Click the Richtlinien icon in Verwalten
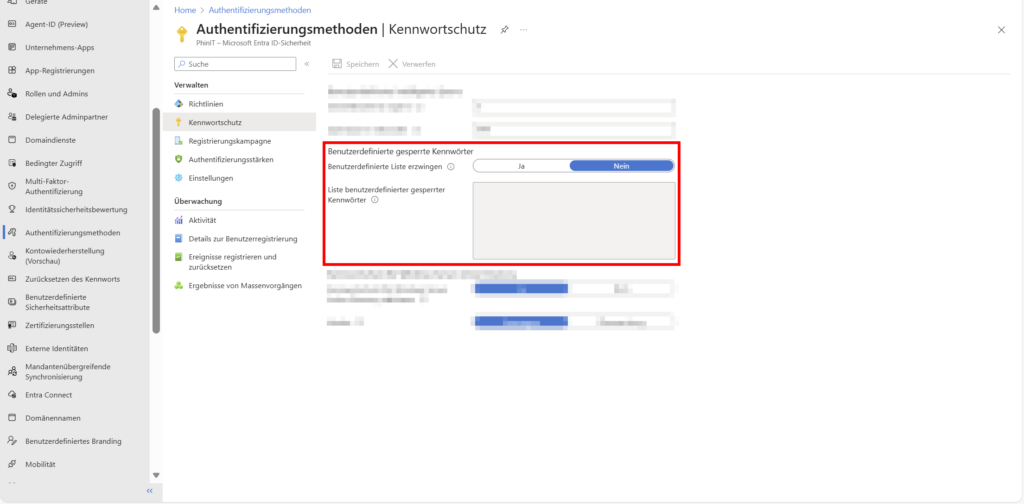 (x=180, y=104)
